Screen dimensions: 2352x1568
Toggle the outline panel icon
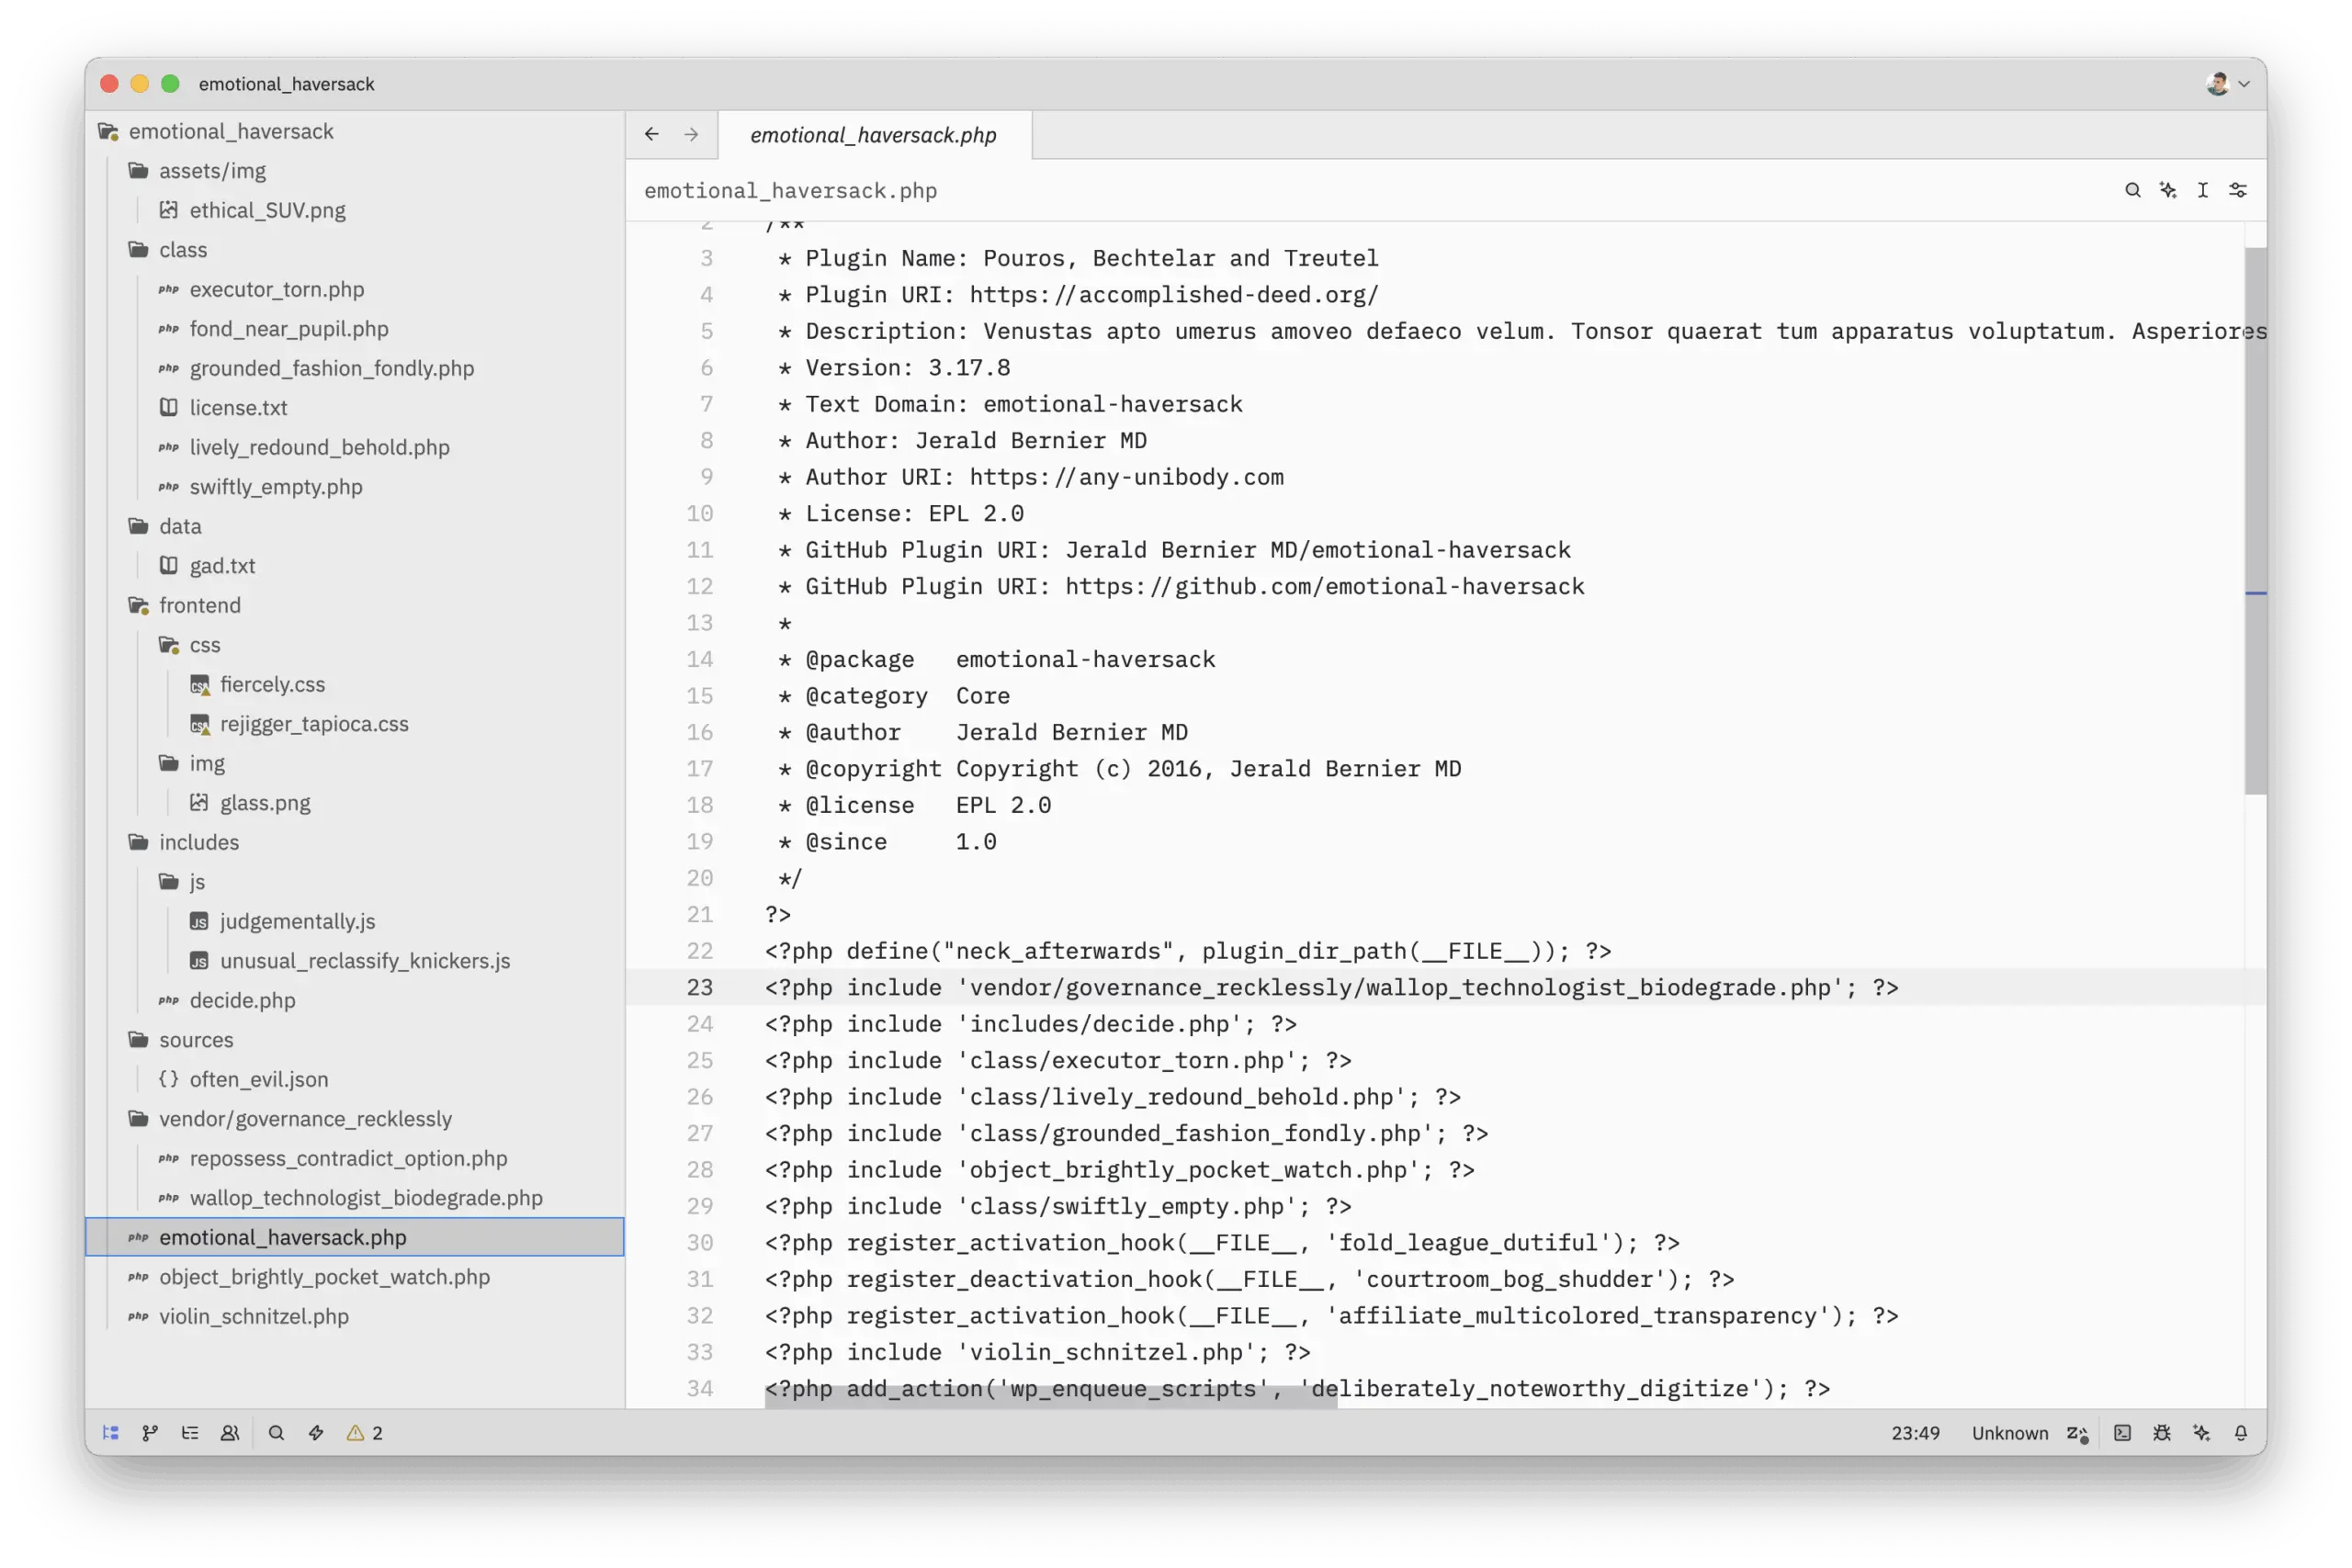coord(190,1433)
